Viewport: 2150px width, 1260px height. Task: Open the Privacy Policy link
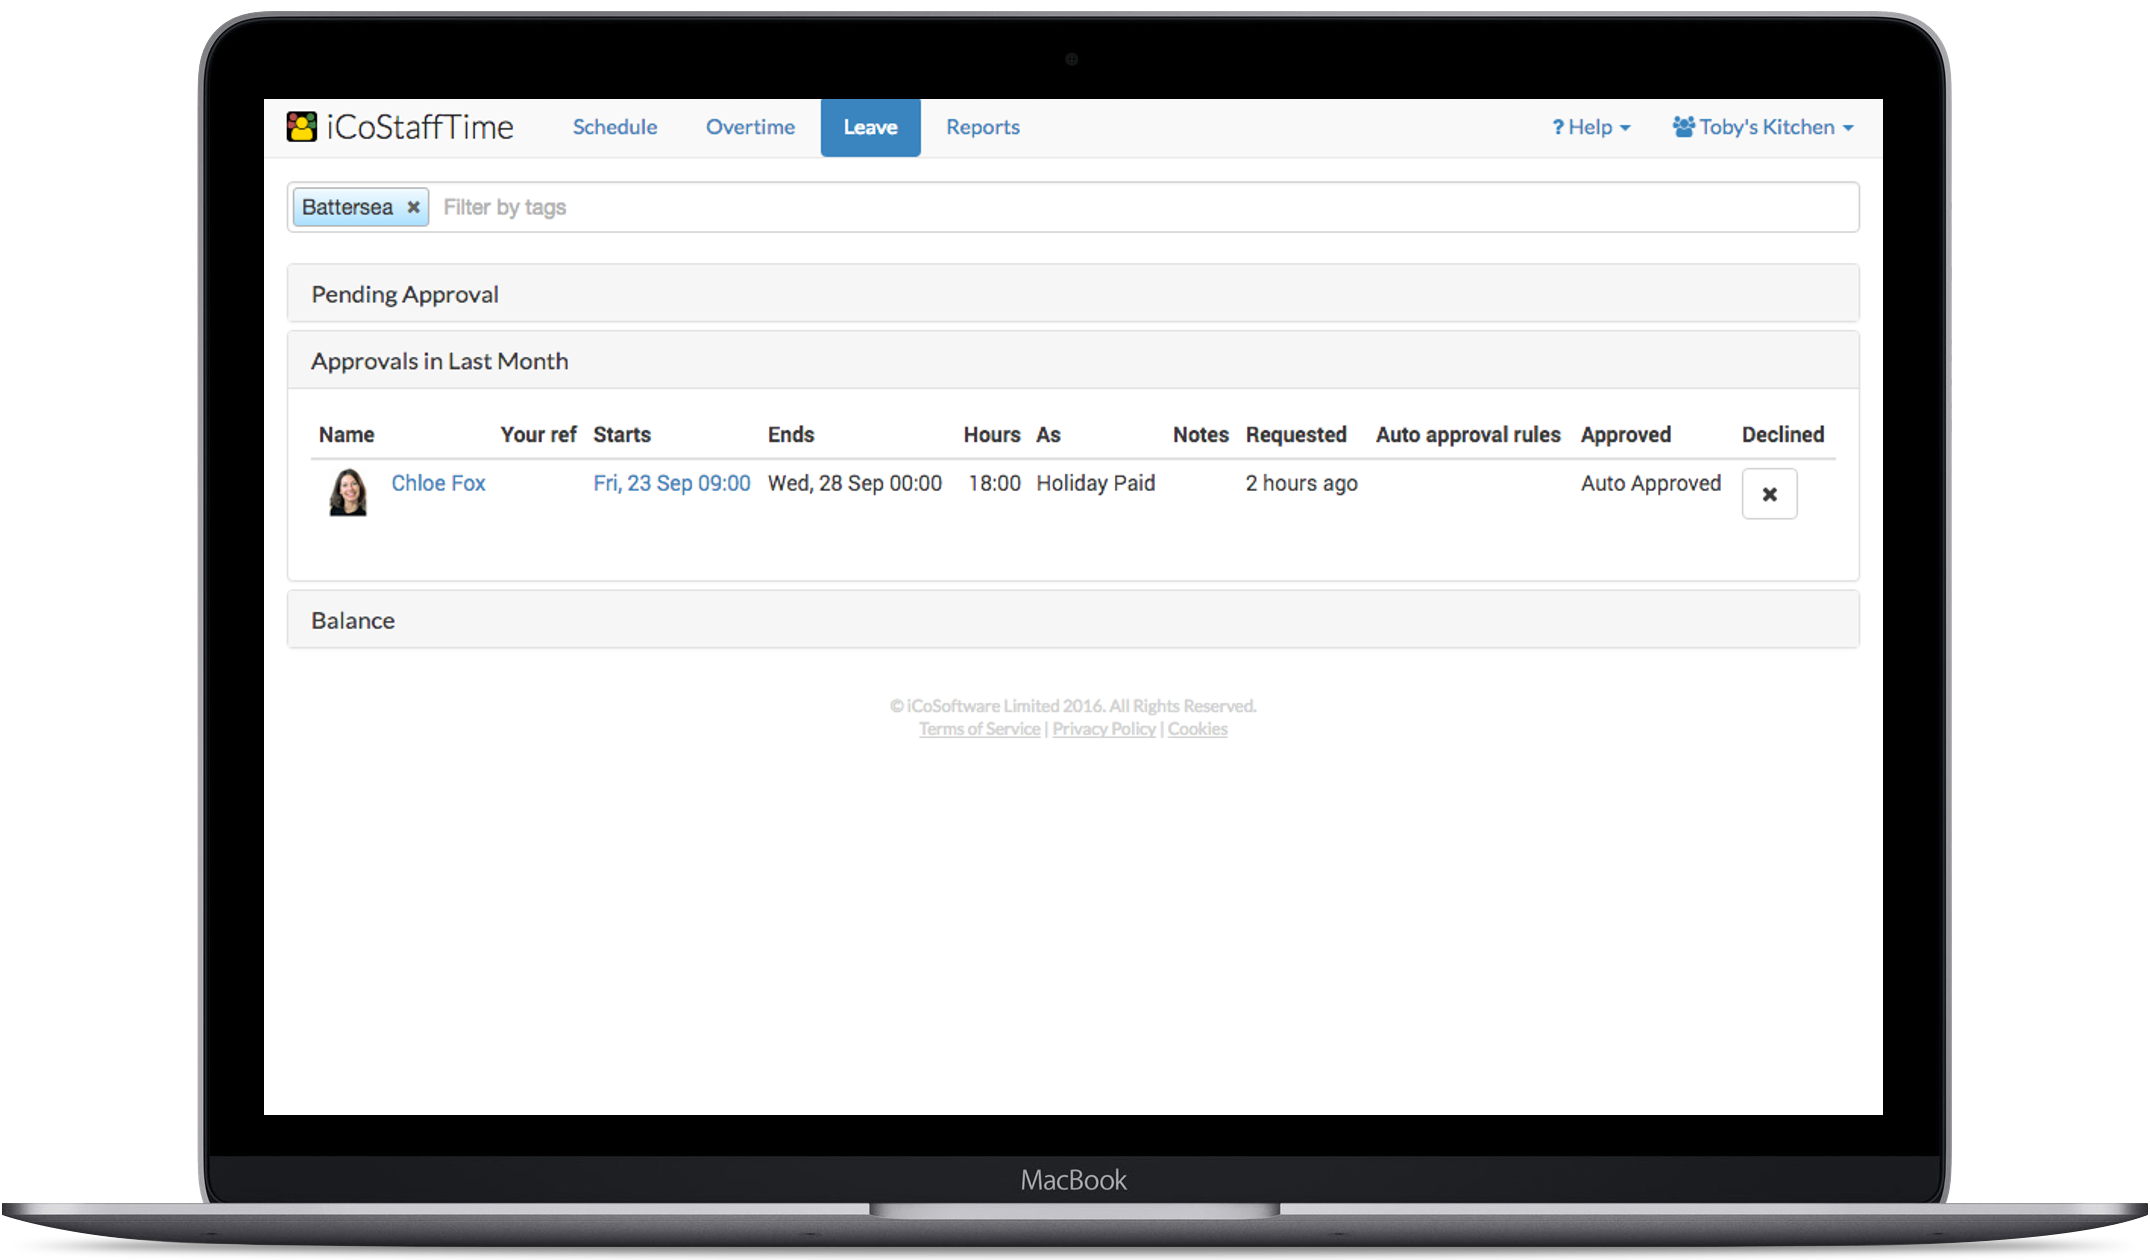point(1104,729)
